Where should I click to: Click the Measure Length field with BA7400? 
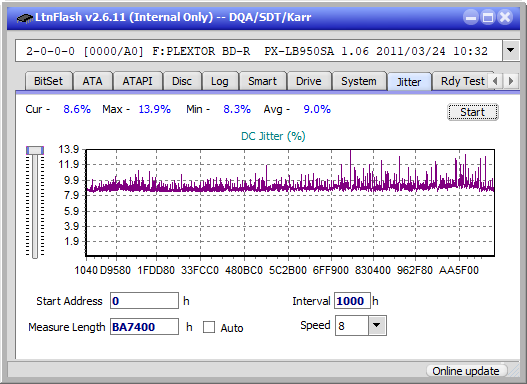(144, 327)
